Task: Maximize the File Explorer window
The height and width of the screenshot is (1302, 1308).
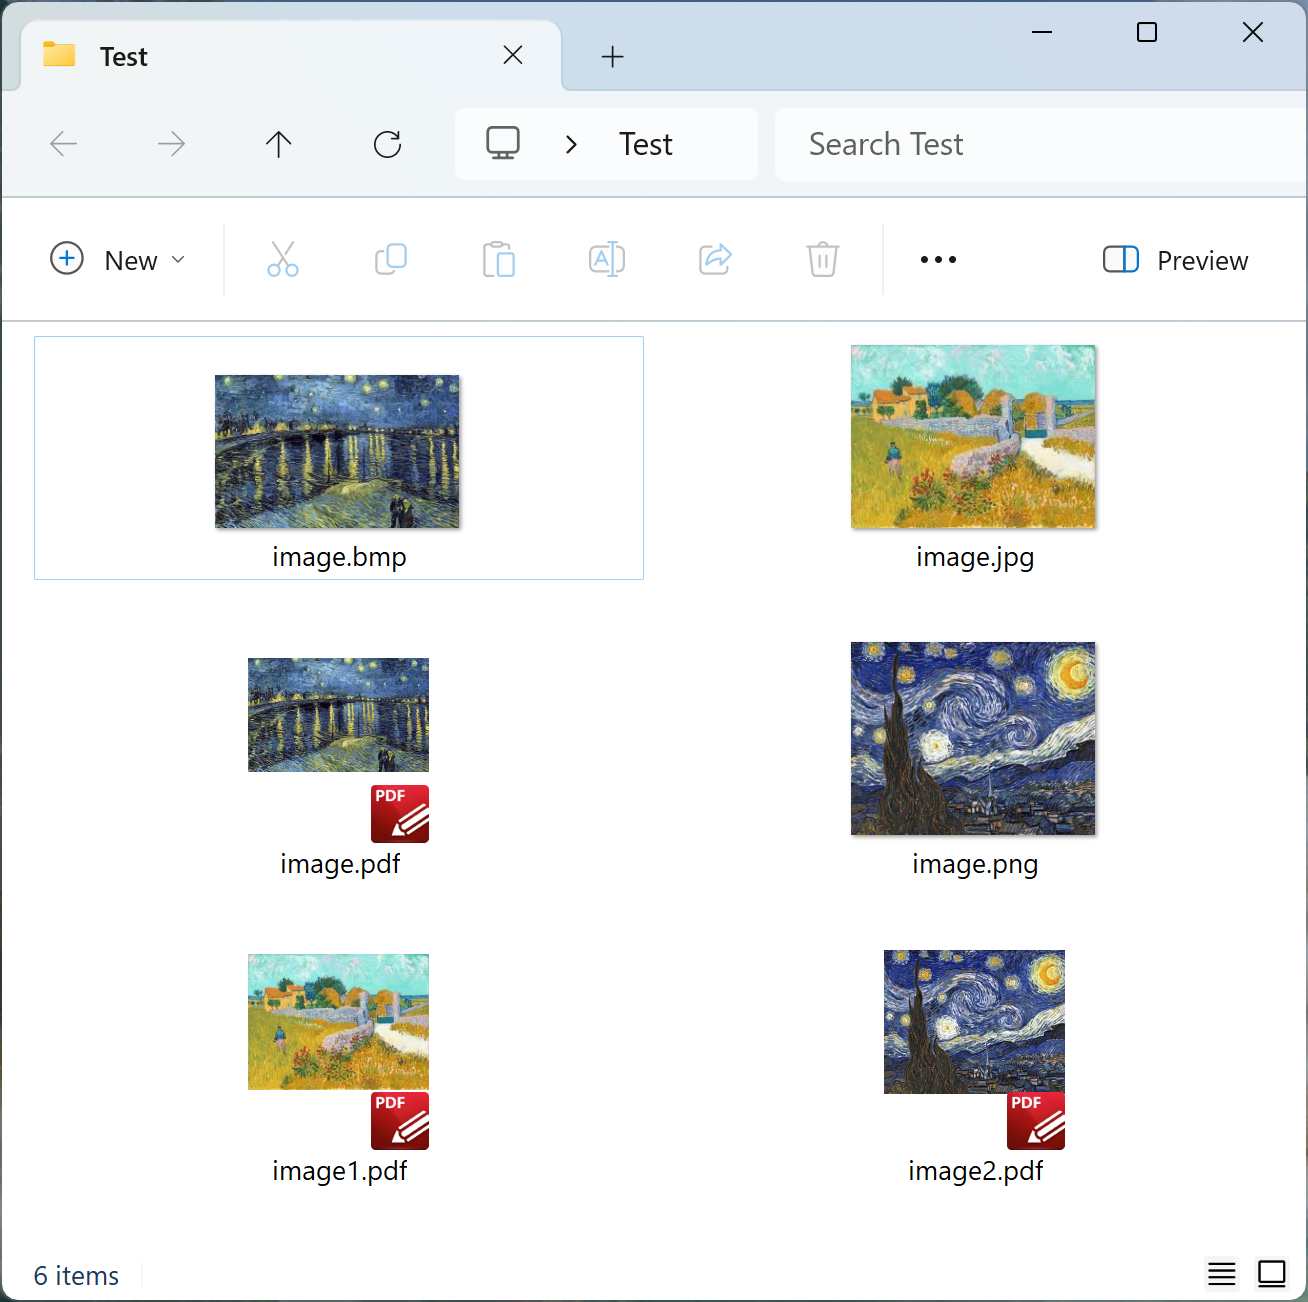Action: click(x=1147, y=32)
